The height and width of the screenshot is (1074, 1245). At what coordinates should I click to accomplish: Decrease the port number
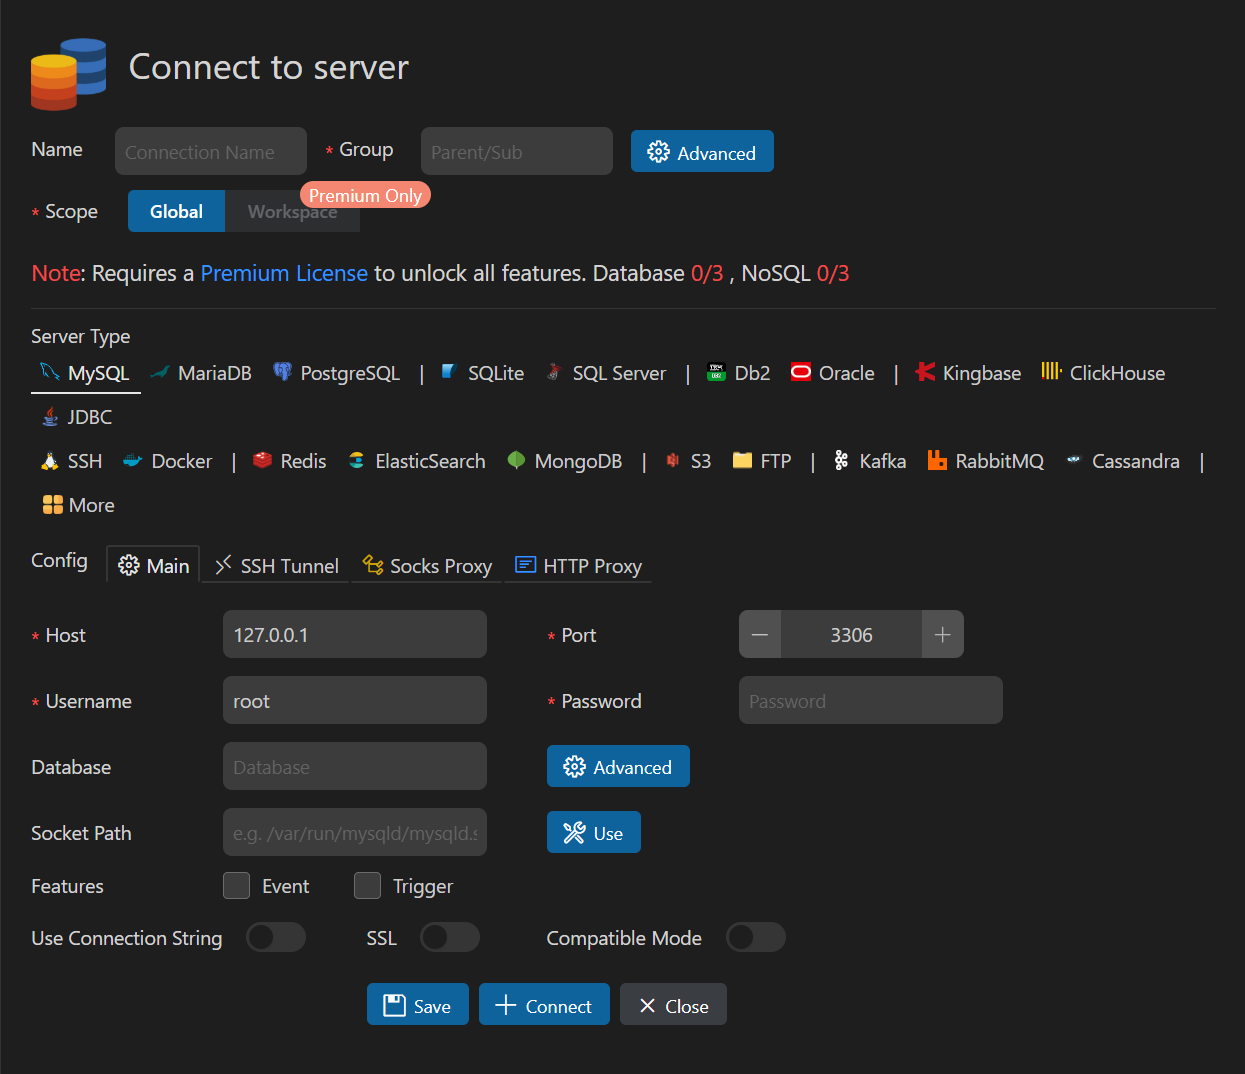pyautogui.click(x=760, y=634)
